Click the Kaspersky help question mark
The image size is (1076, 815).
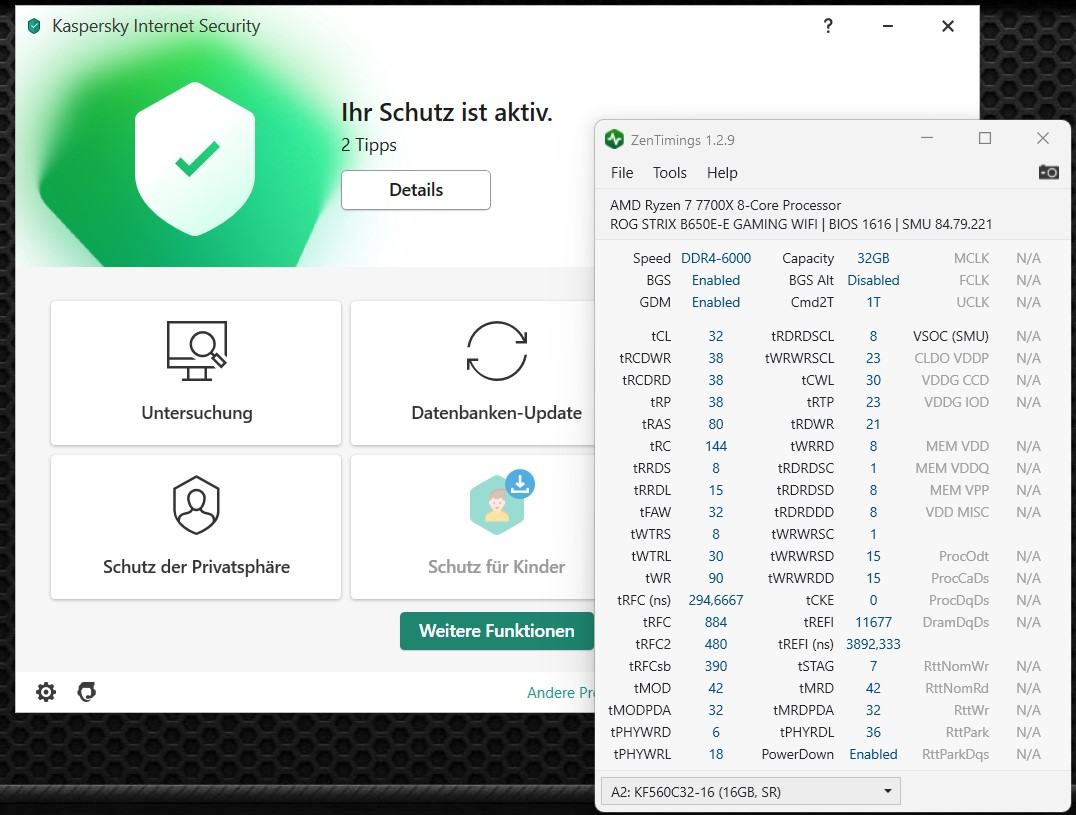point(828,26)
